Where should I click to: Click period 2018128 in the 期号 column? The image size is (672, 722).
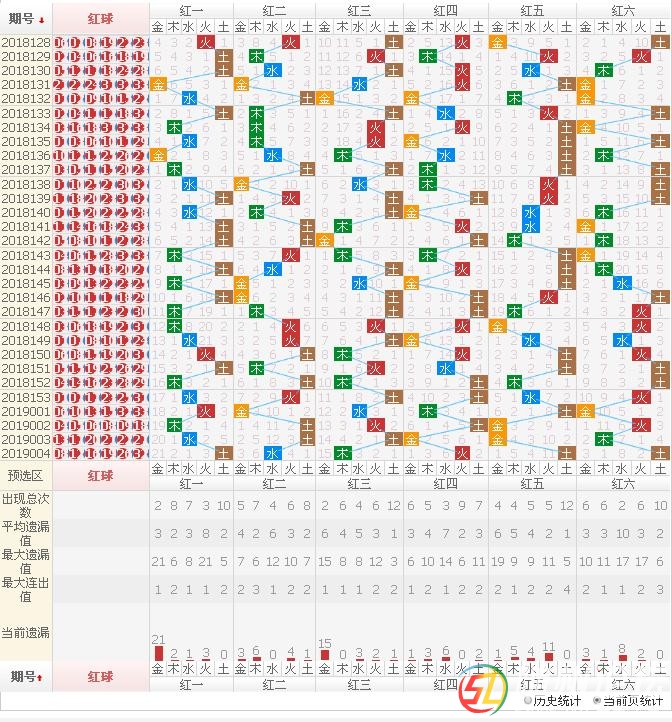(26, 43)
